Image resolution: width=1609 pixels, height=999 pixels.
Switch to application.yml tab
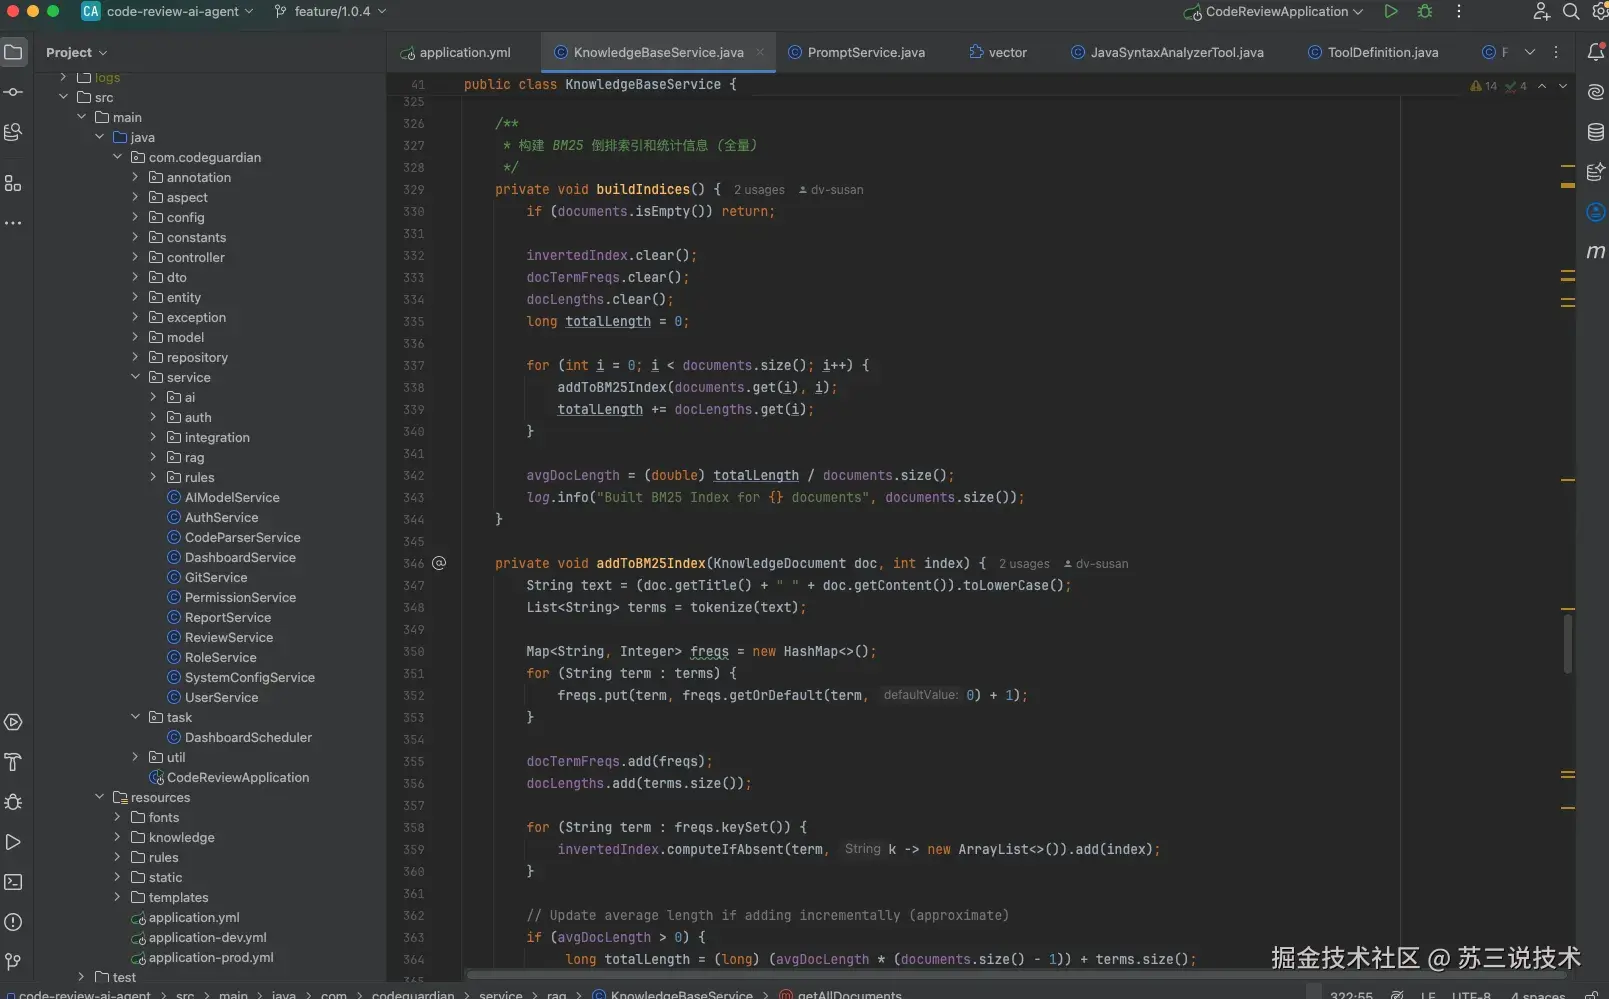(x=456, y=52)
